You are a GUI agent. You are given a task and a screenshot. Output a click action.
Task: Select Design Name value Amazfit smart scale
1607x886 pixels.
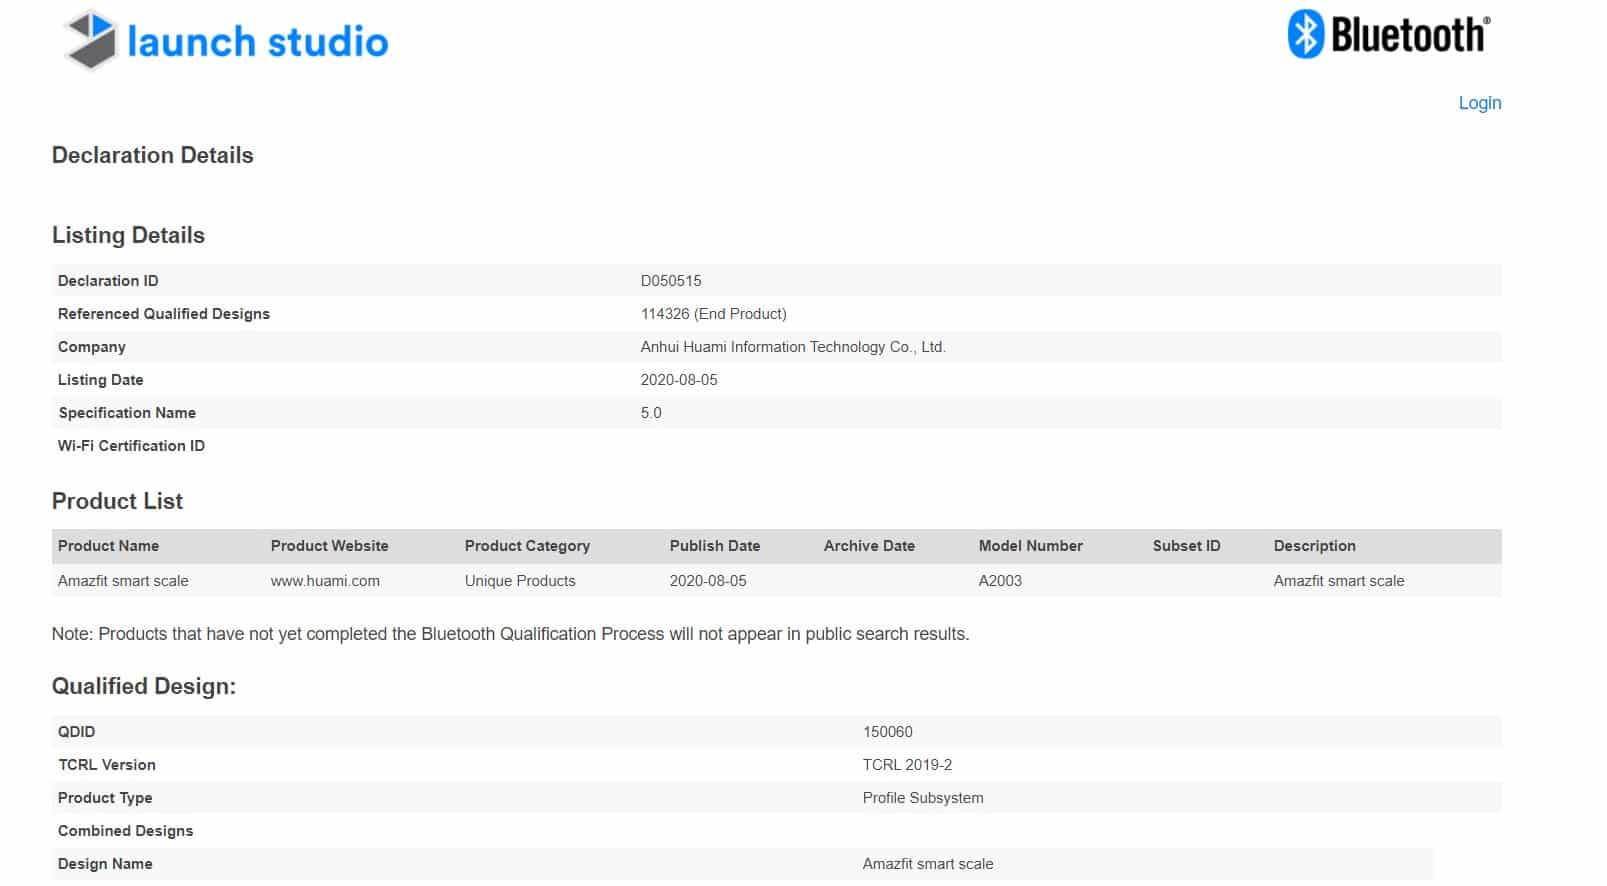tap(928, 864)
